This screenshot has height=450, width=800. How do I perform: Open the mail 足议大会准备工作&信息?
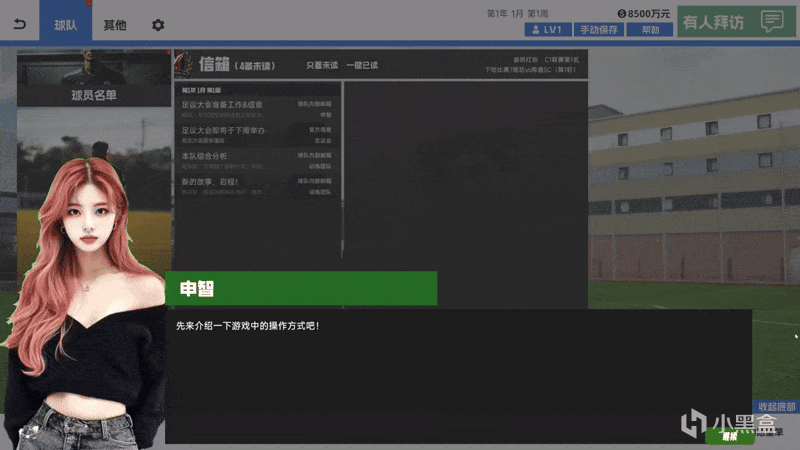[257, 109]
